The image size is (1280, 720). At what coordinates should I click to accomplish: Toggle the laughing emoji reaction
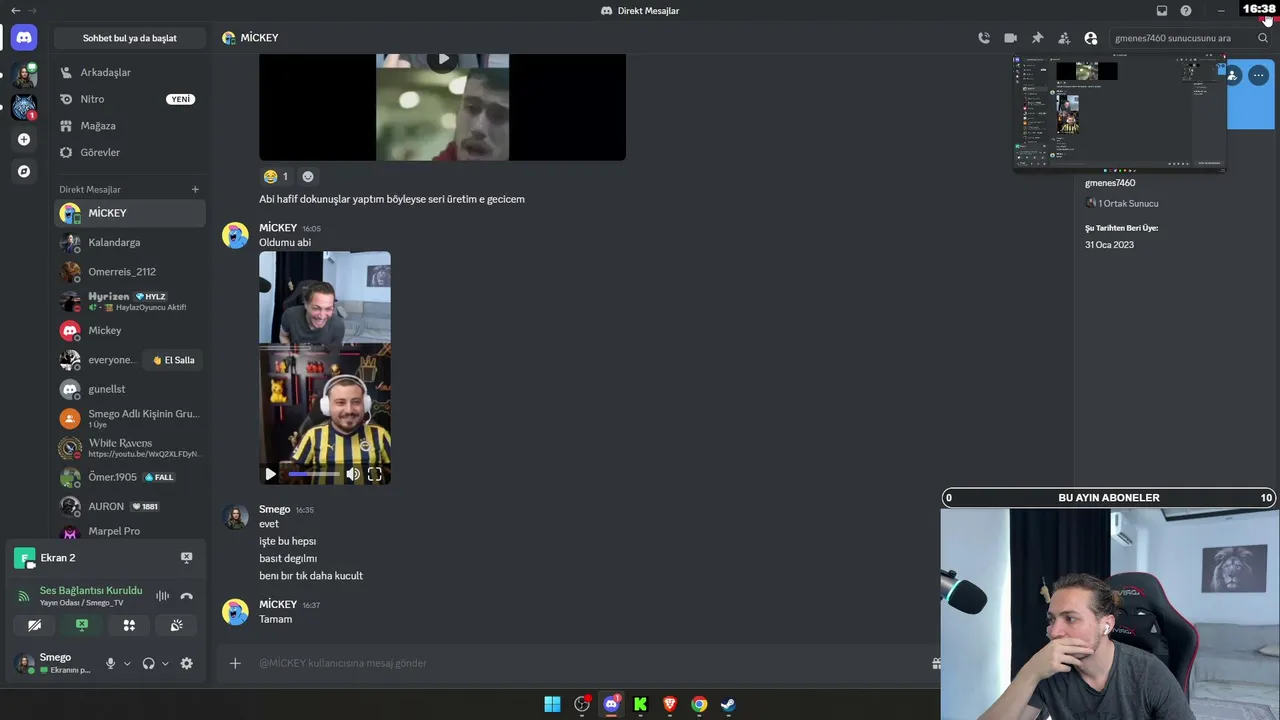pos(275,177)
